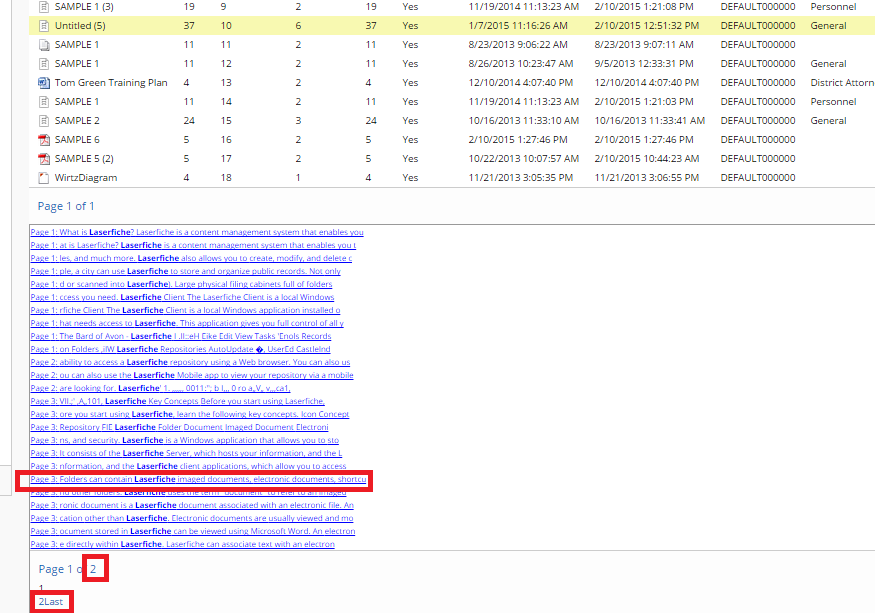875x613 pixels.
Task: Click the 'Page 1 of 1' results label
Action: (x=66, y=206)
